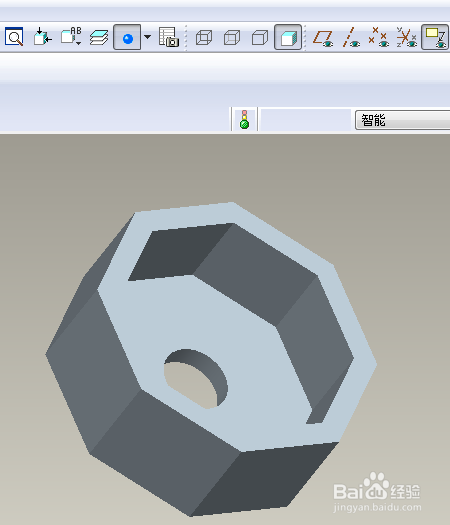The image size is (450, 525).
Task: Click the empty status message field
Action: click(305, 119)
